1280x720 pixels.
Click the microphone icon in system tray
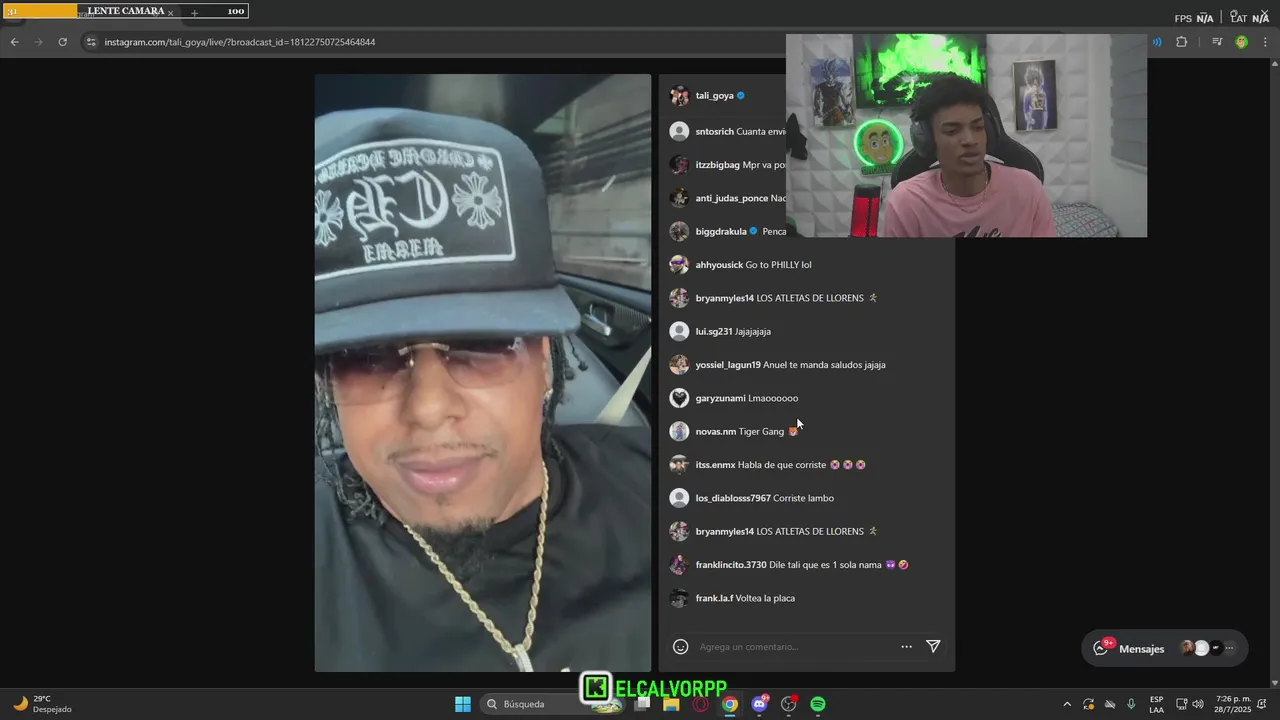[1131, 704]
